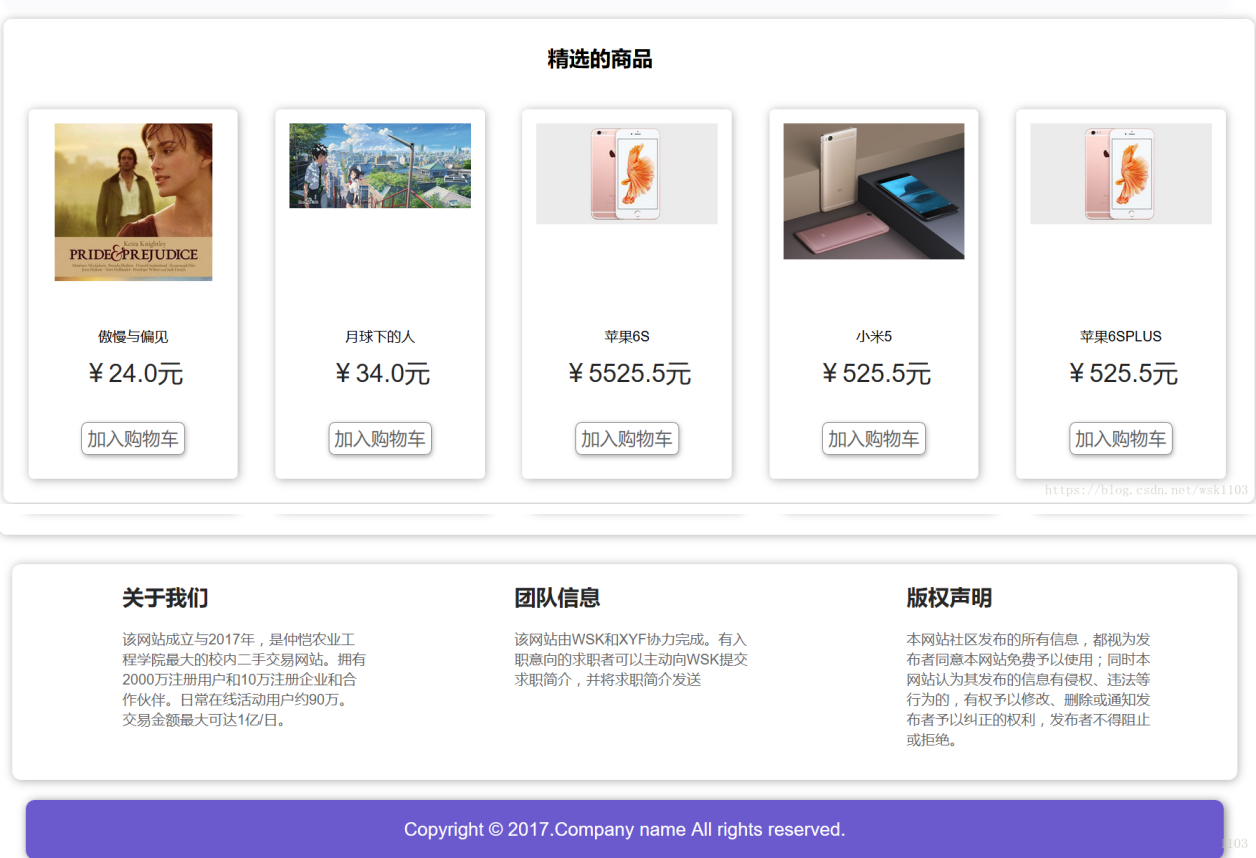Click the 苹果6SPLUS price ￥525.5元
This screenshot has width=1256, height=858.
pos(1122,374)
